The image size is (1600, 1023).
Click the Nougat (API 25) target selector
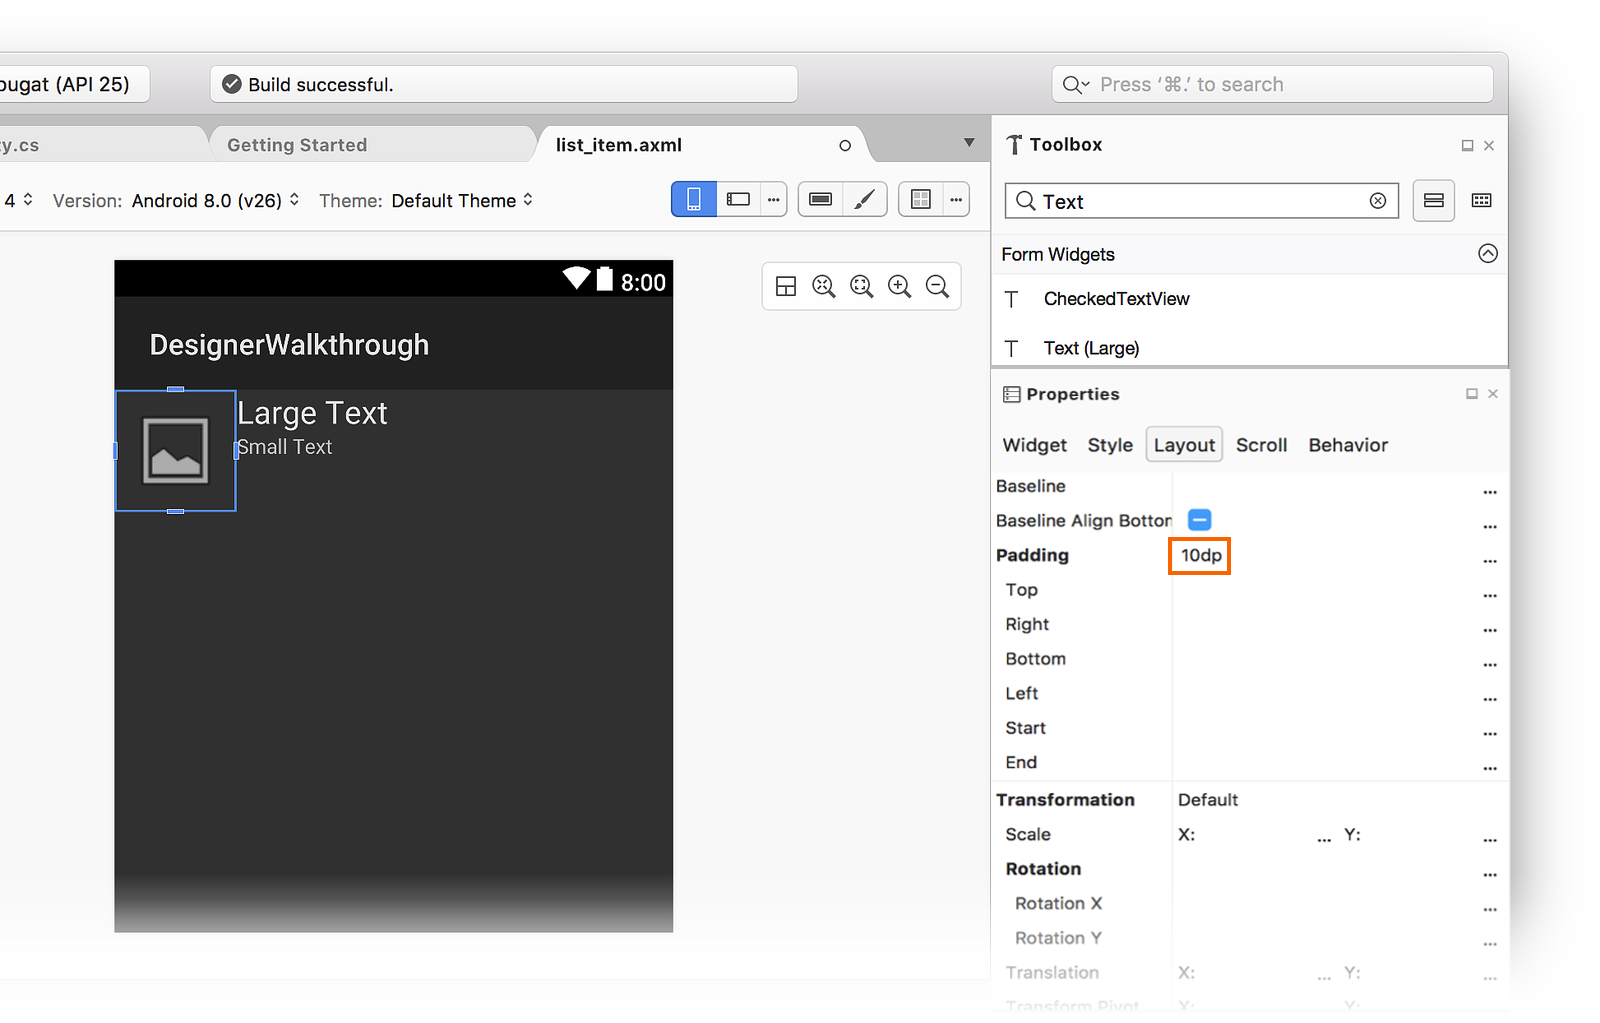pos(72,84)
